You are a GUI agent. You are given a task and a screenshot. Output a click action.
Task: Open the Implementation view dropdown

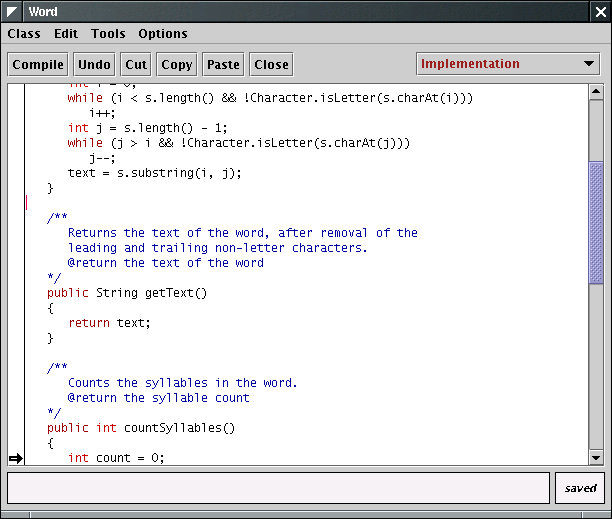[508, 64]
